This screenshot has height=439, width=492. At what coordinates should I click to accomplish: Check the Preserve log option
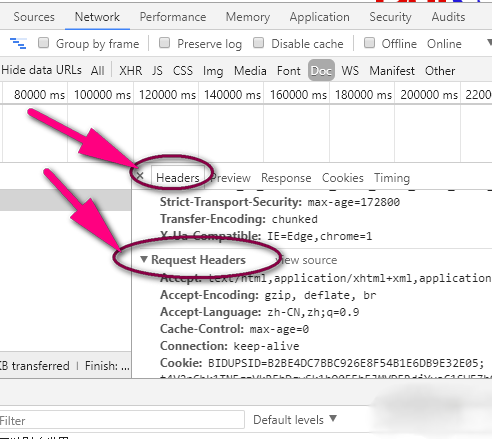164,43
